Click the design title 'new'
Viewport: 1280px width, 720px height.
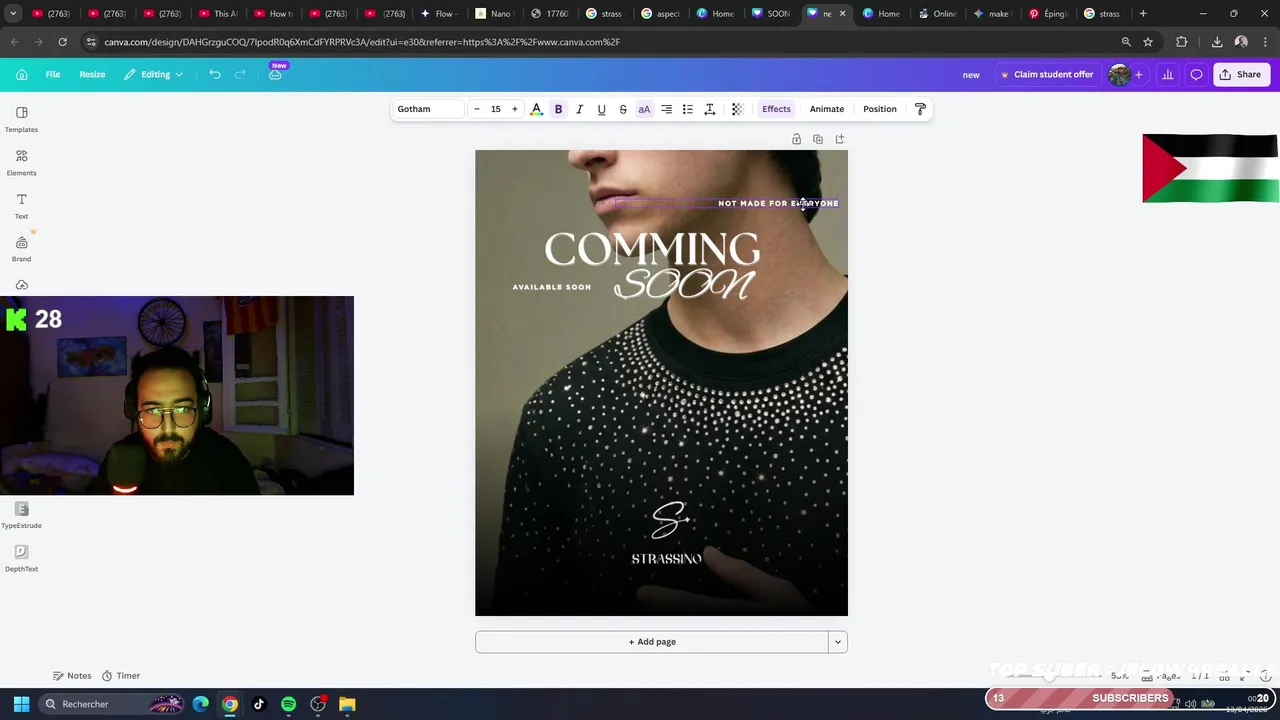(971, 75)
